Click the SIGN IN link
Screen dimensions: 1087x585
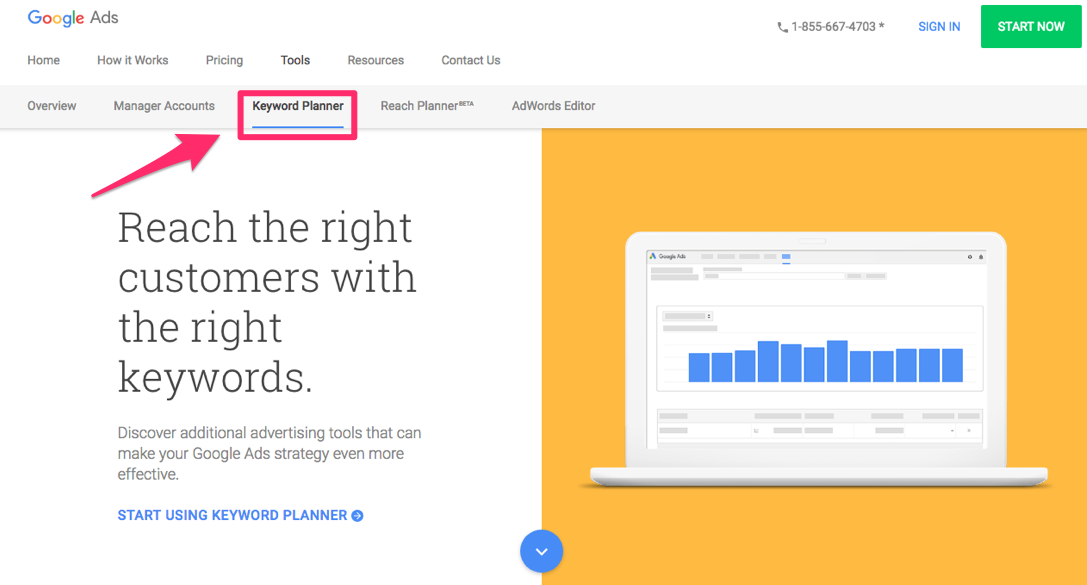point(938,26)
